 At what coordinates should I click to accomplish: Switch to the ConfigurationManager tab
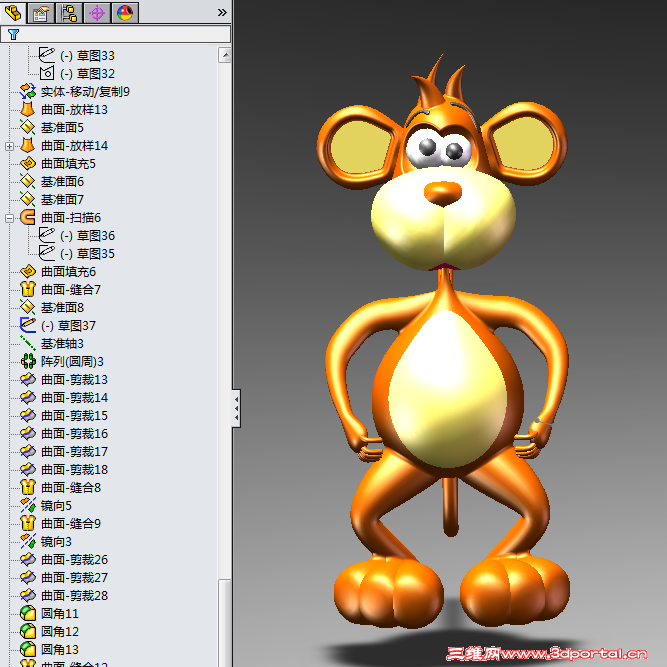(x=69, y=12)
